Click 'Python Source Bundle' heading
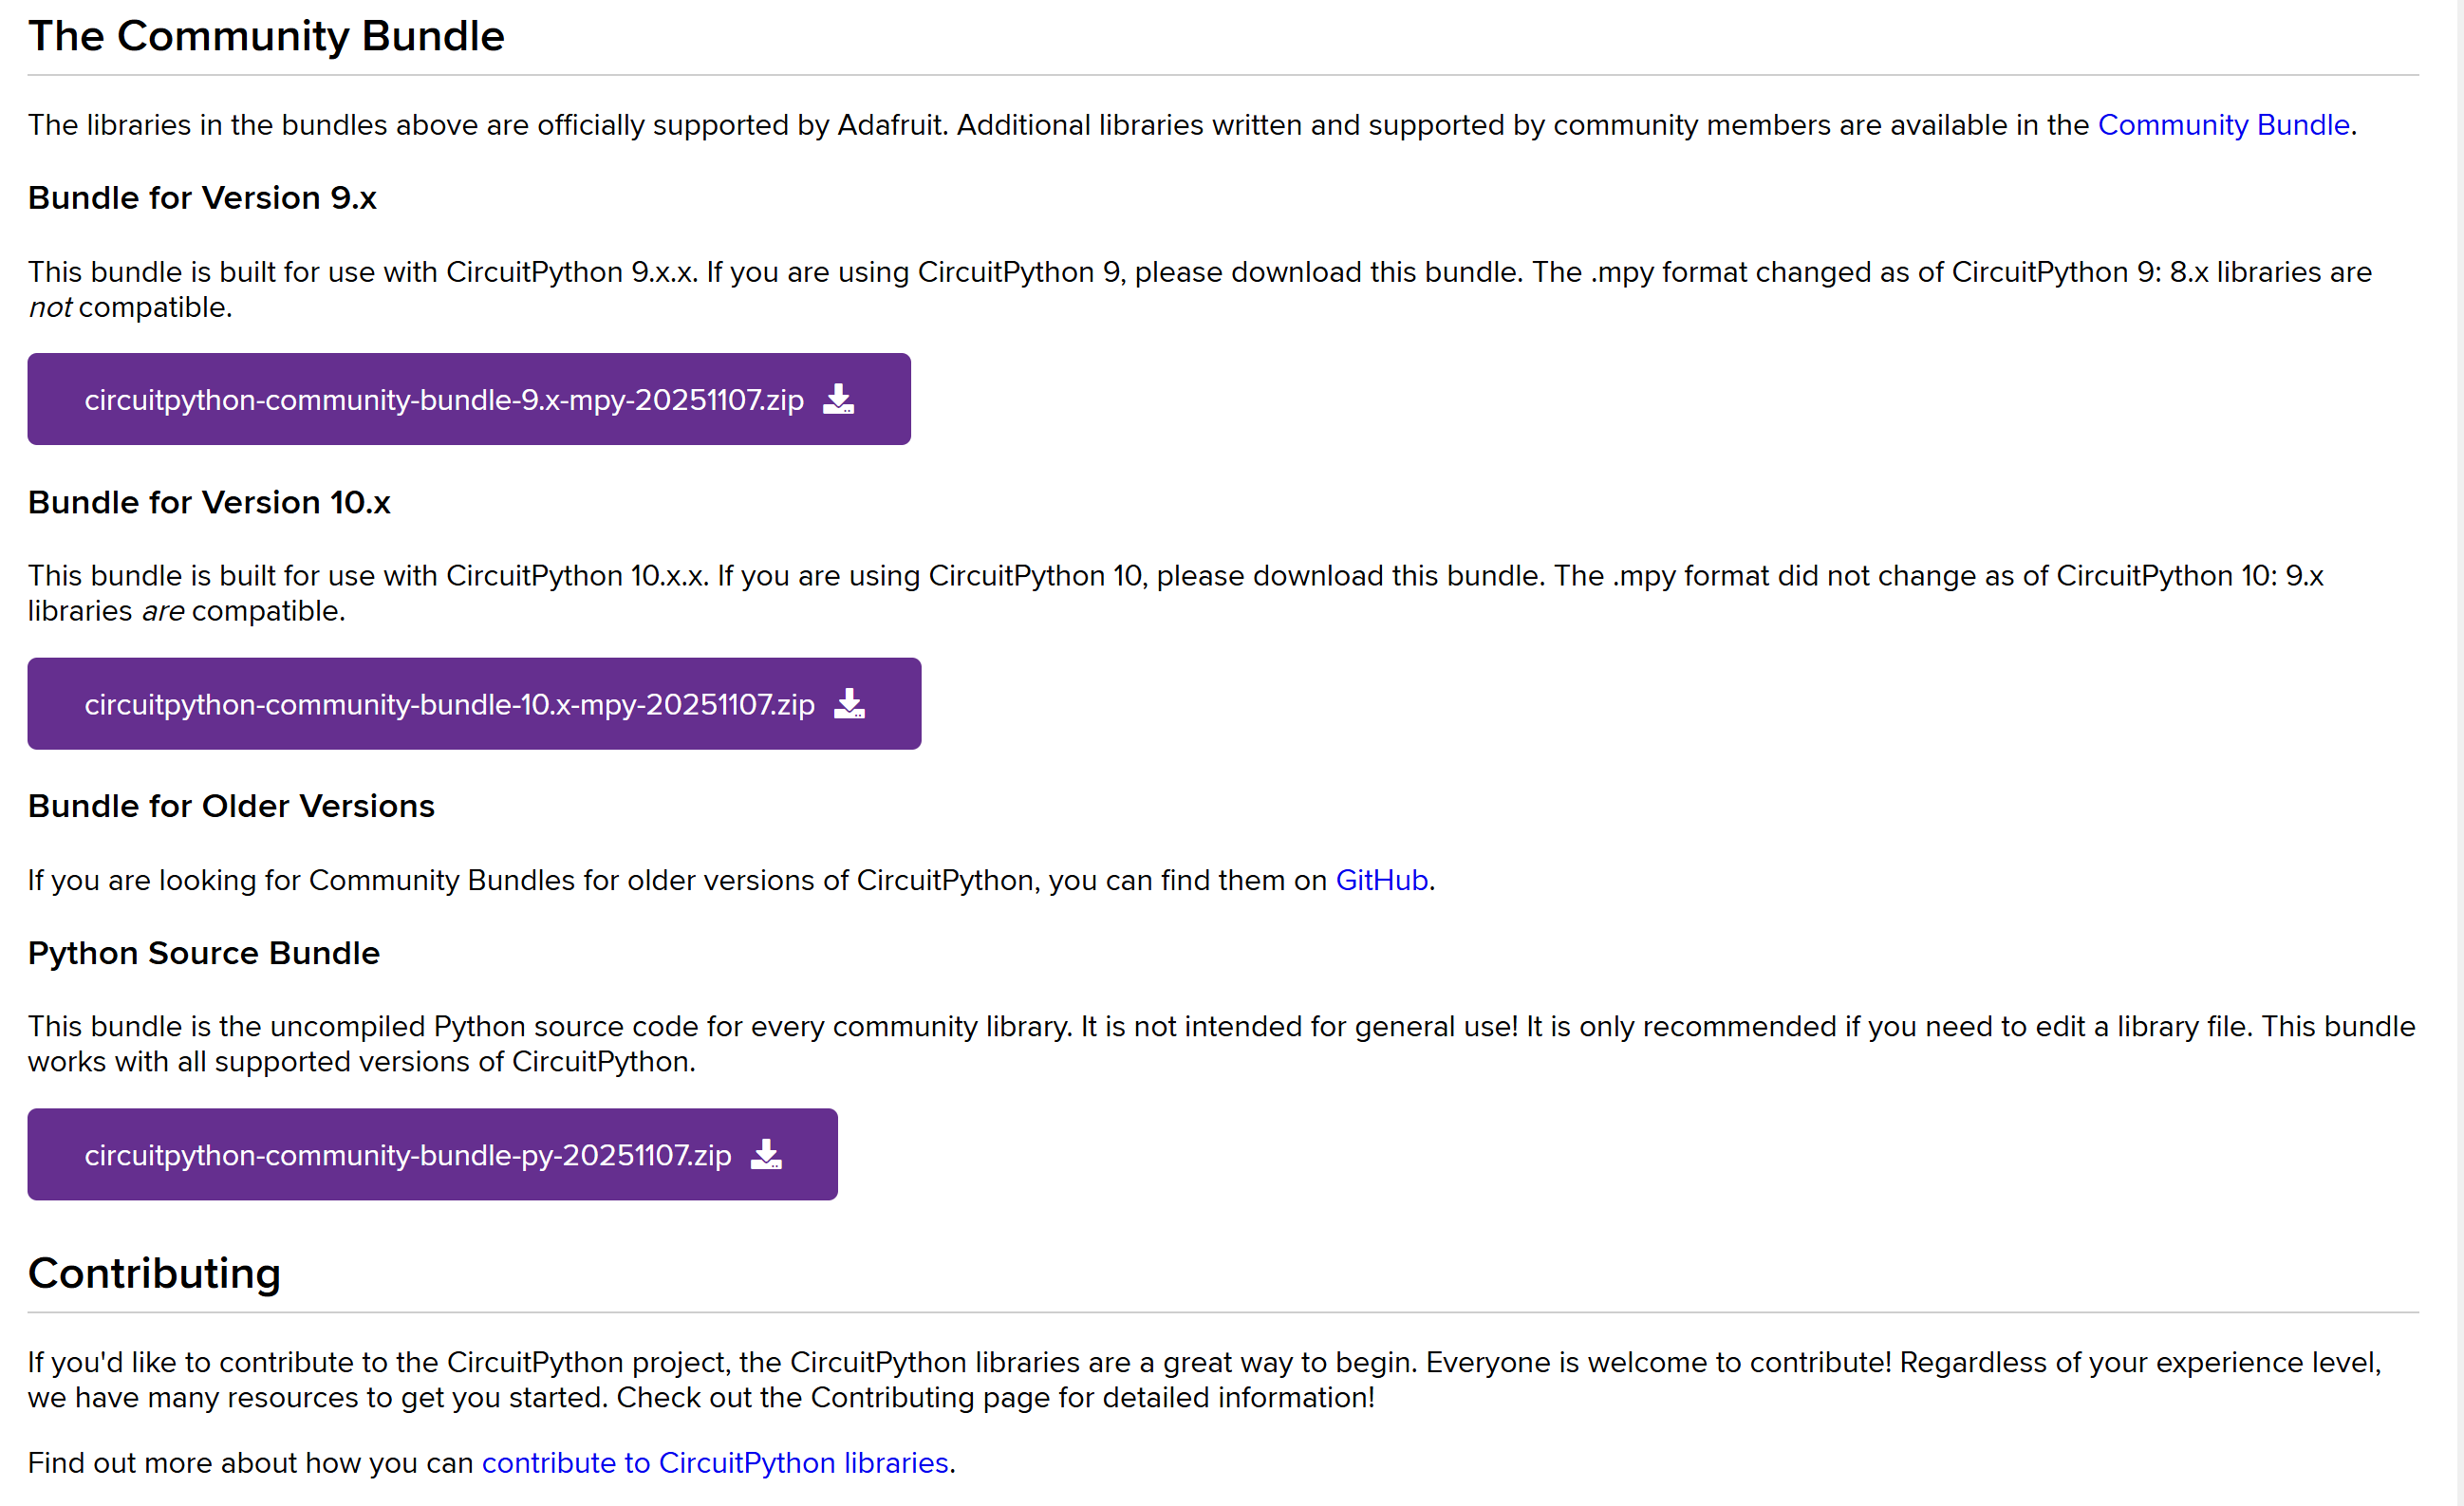The height and width of the screenshot is (1506, 2464). tap(204, 953)
